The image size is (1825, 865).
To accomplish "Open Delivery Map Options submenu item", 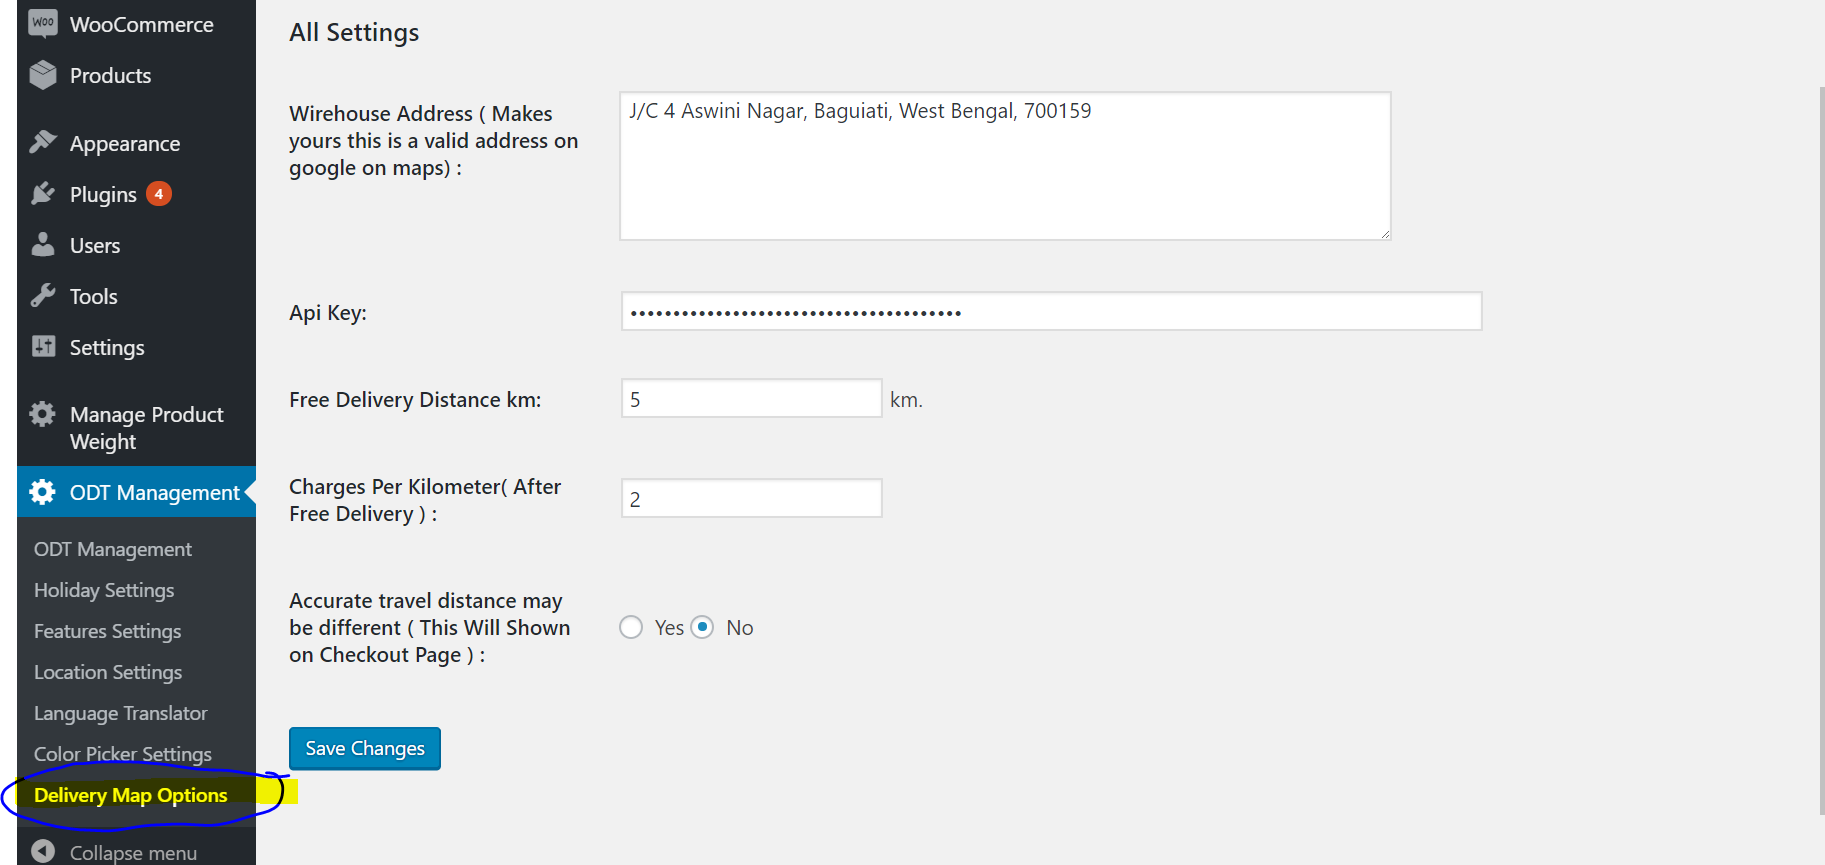I will tap(131, 795).
